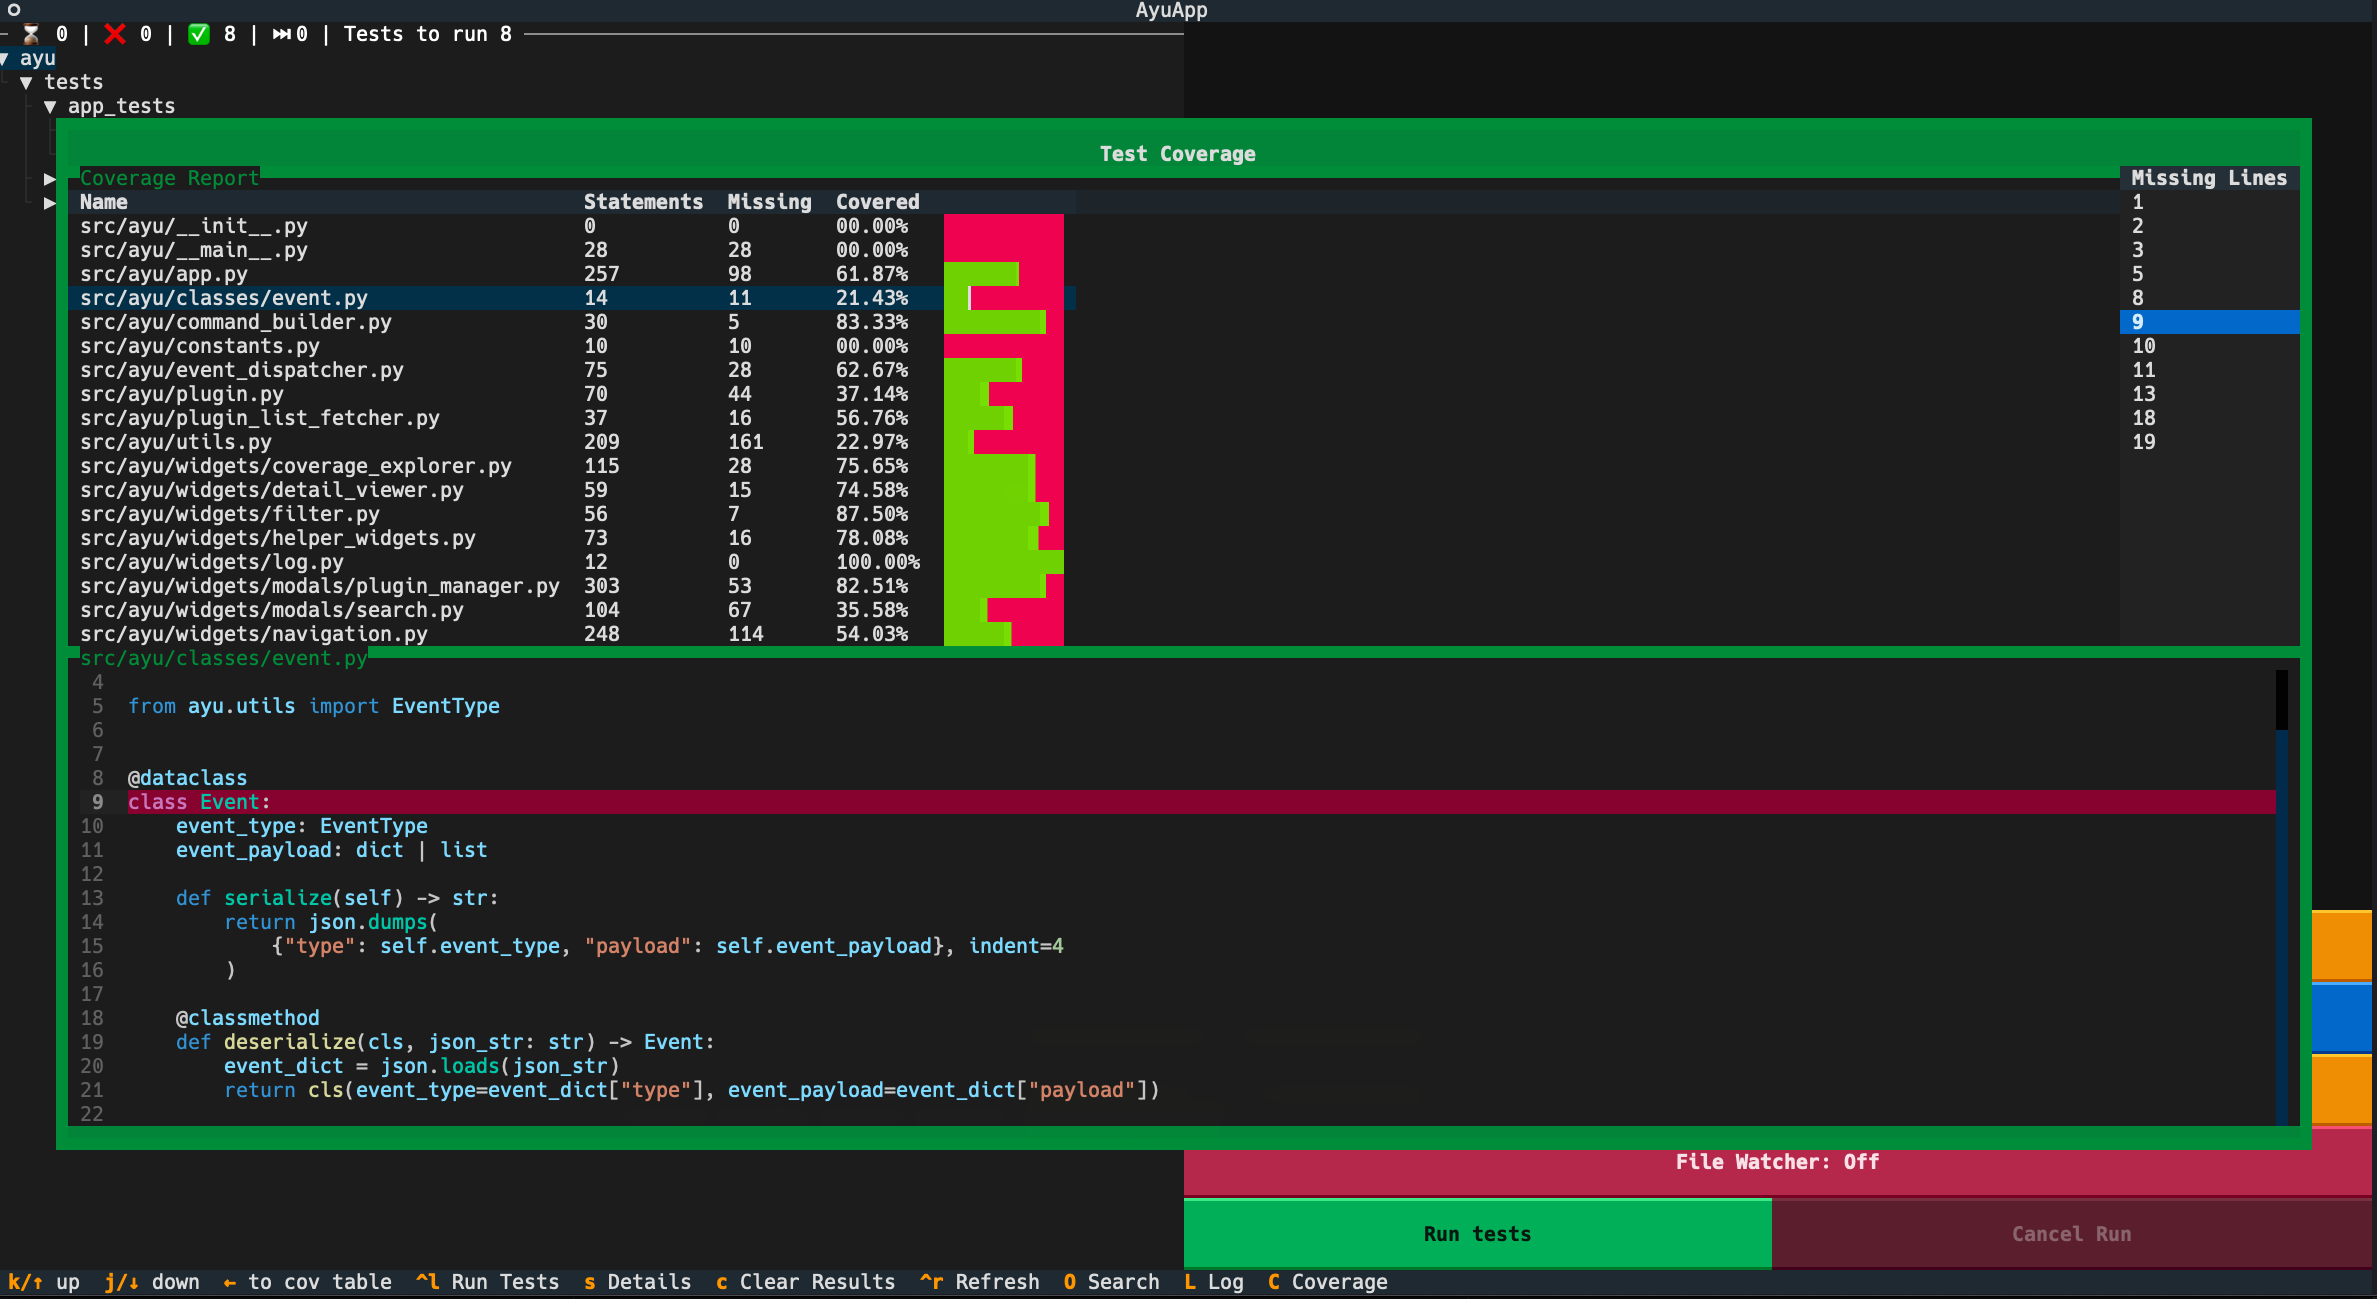The width and height of the screenshot is (2377, 1299).
Task: Click the circle icon in title bar
Action: click(14, 10)
